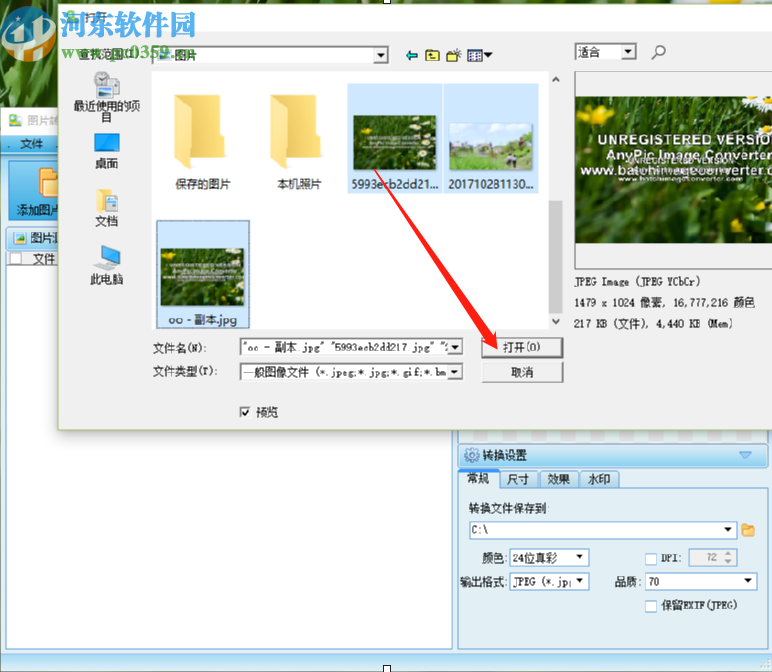Image resolution: width=772 pixels, height=672 pixels.
Task: Open Desktop (桌面) shortcut
Action: tap(106, 151)
